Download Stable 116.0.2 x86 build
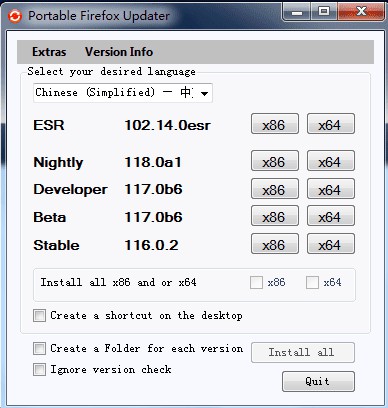This screenshot has height=408, width=388. point(275,244)
